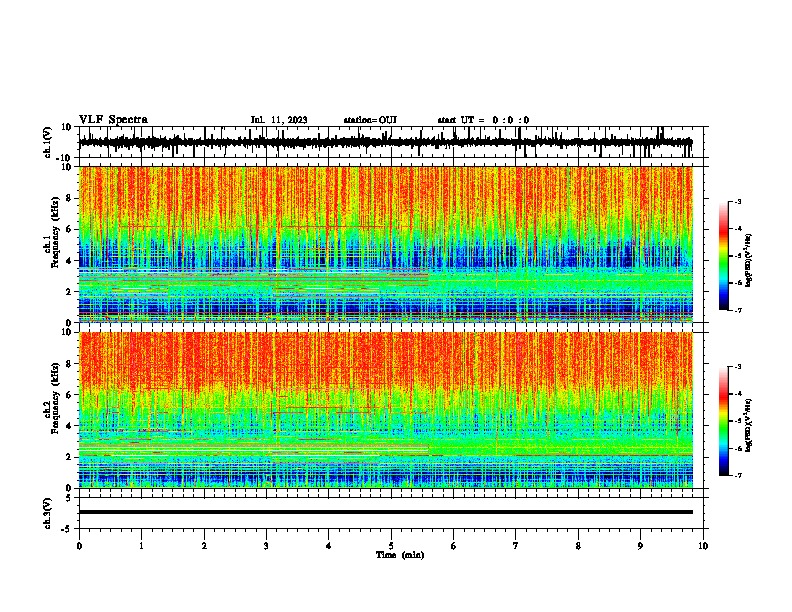Click time-axis tick label '7'
The image size is (792, 612).
coord(516,546)
